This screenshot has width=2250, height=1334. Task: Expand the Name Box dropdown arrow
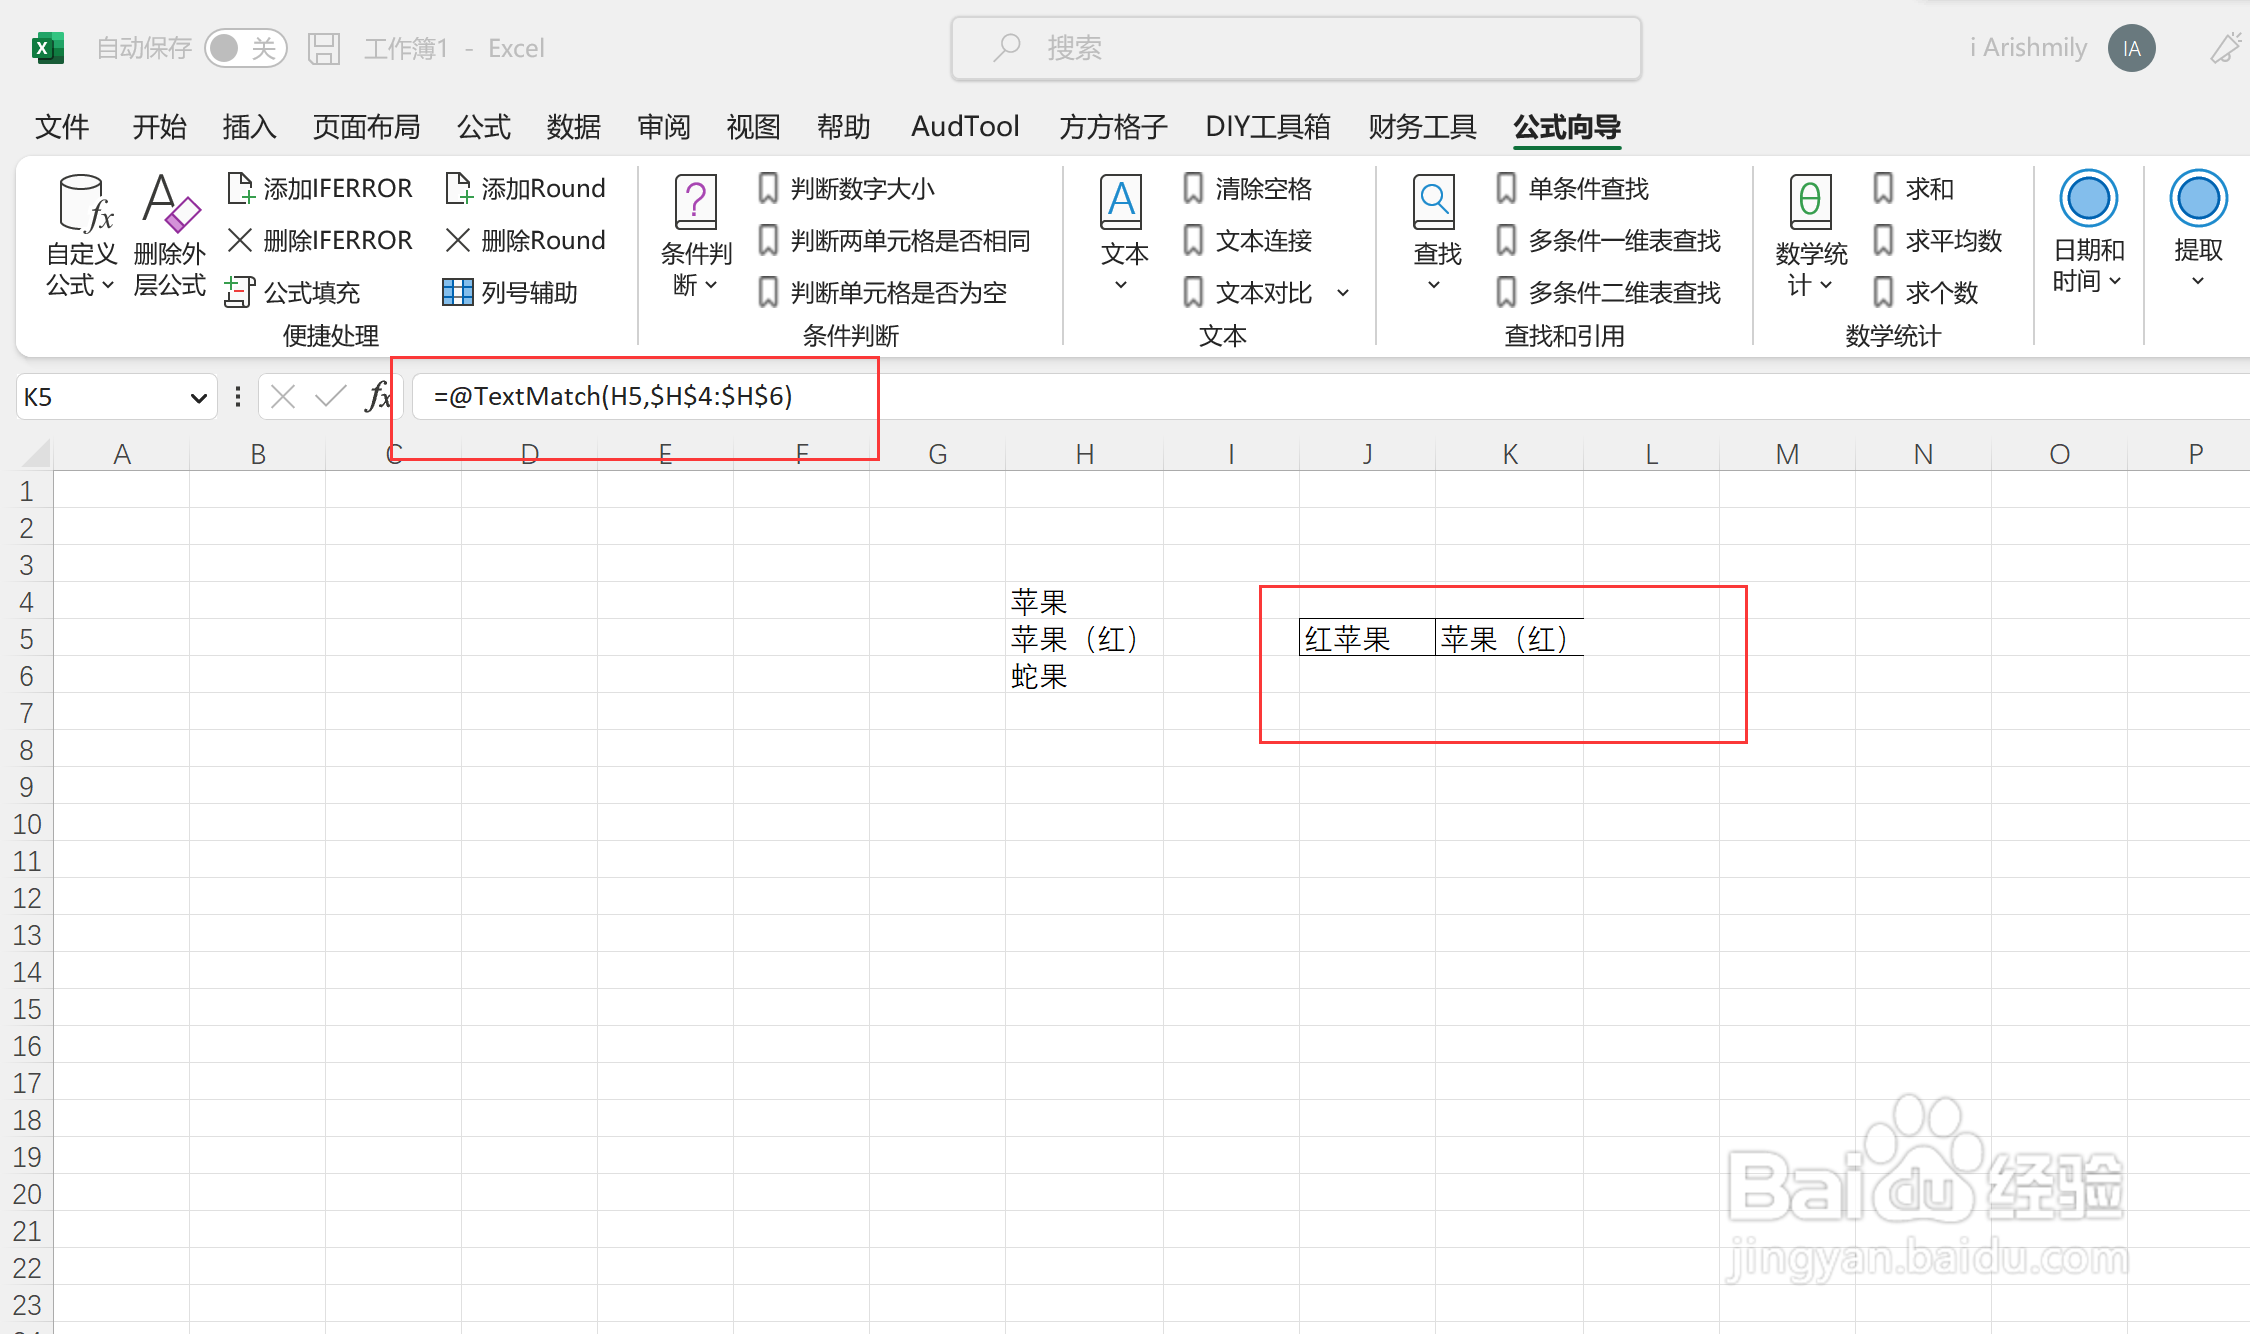click(x=198, y=398)
